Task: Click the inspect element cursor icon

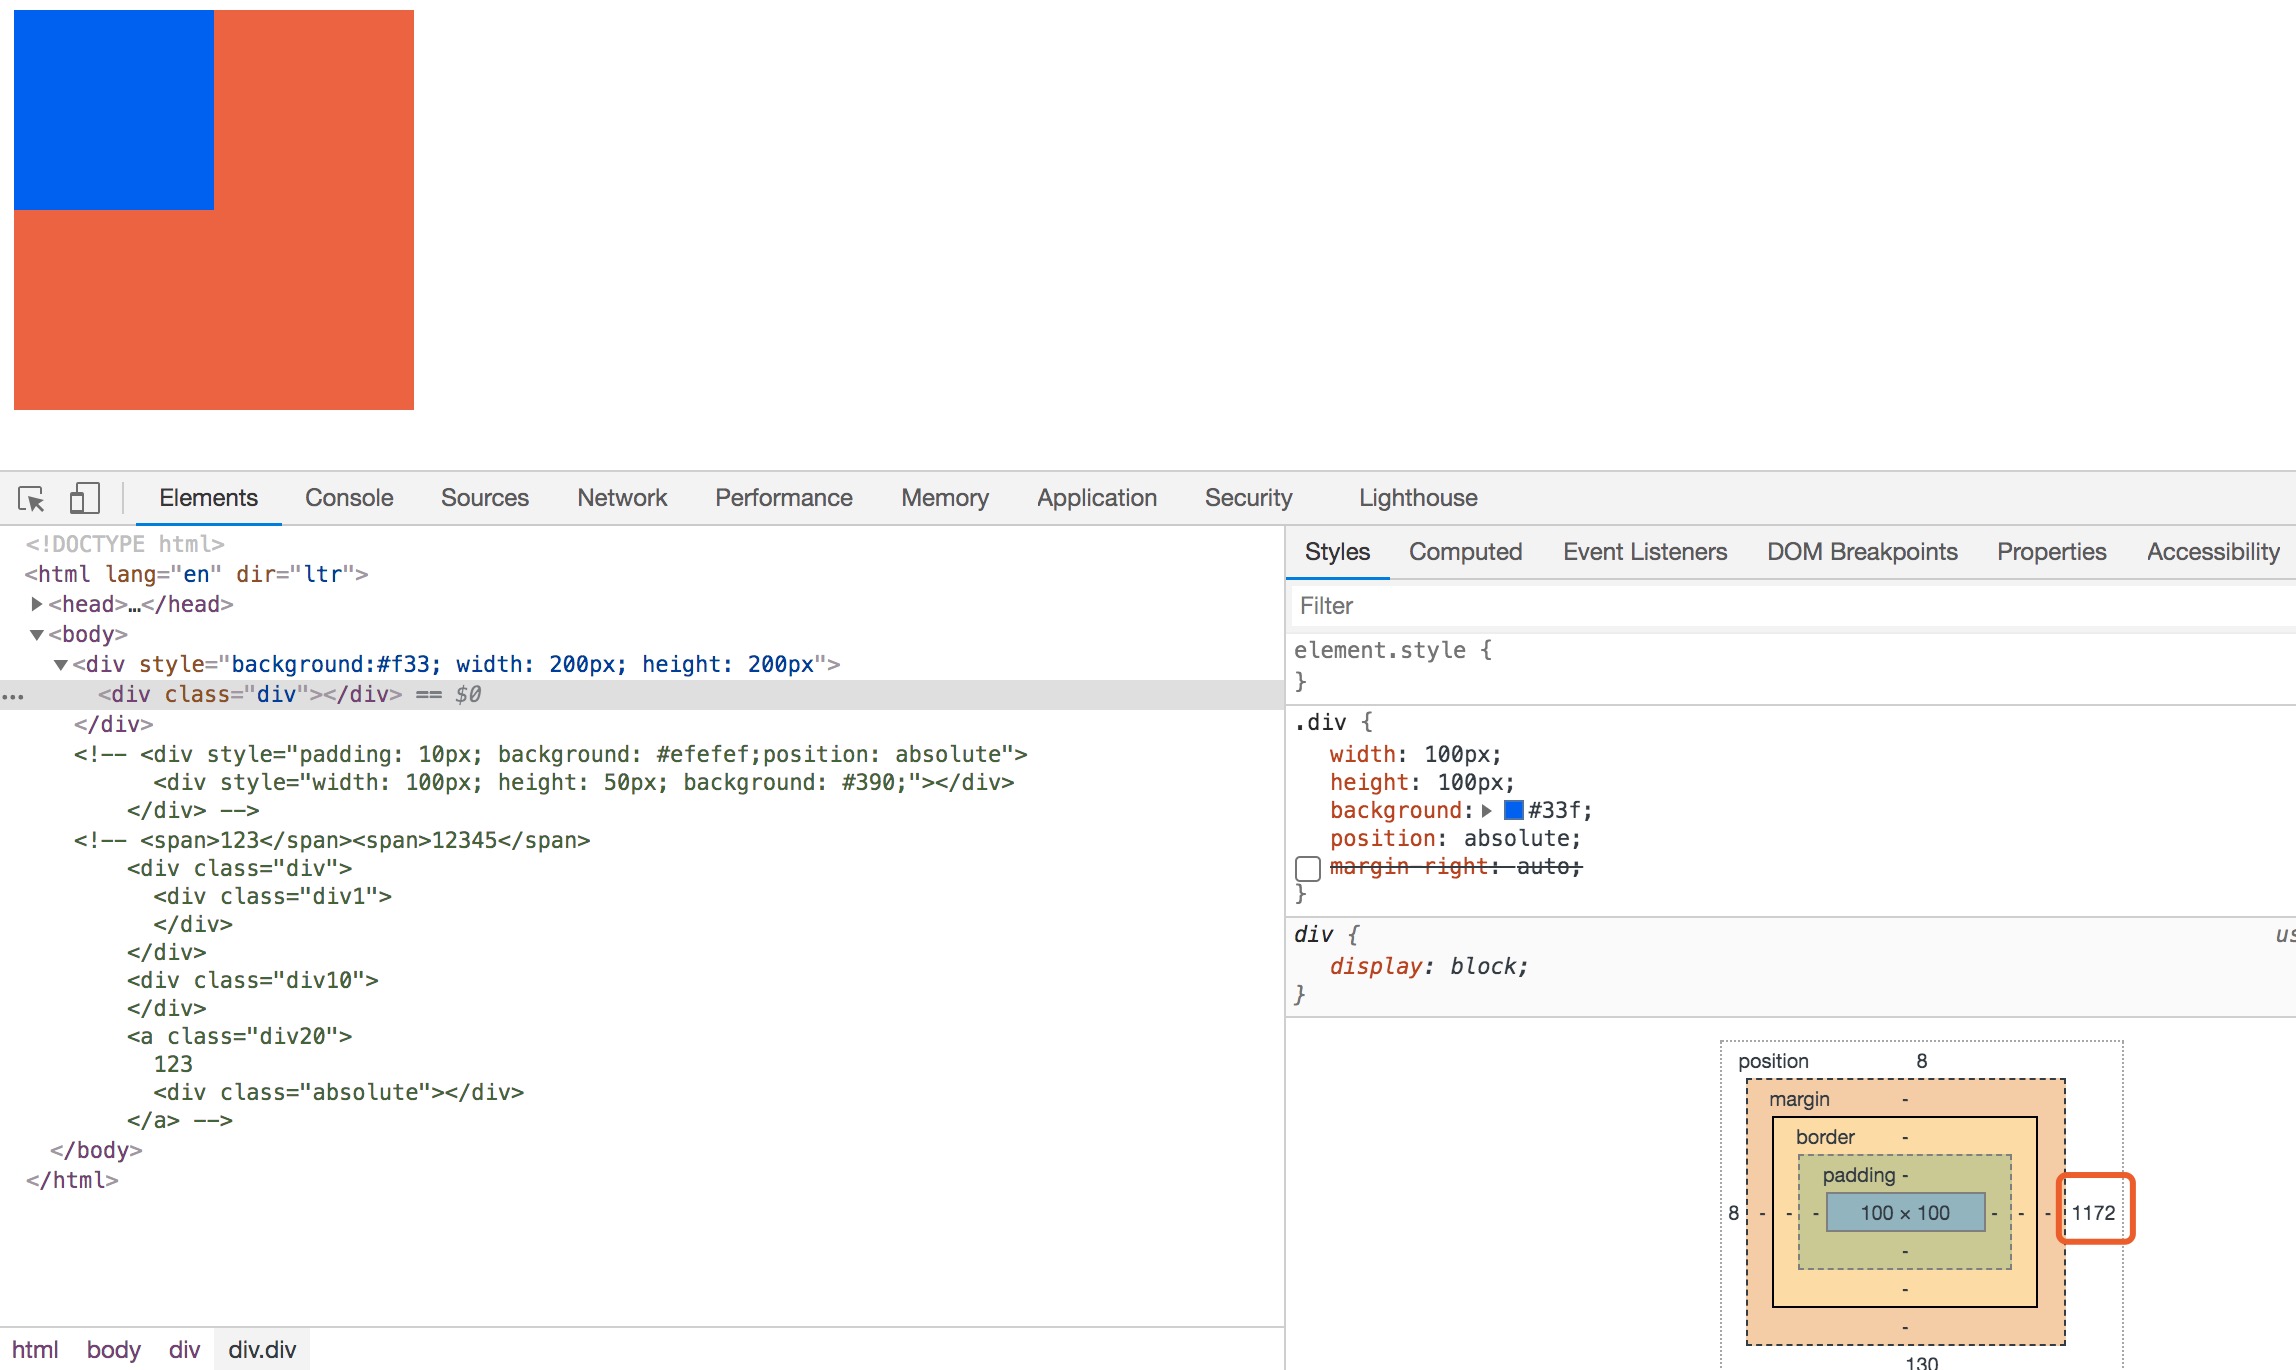Action: pyautogui.click(x=33, y=497)
